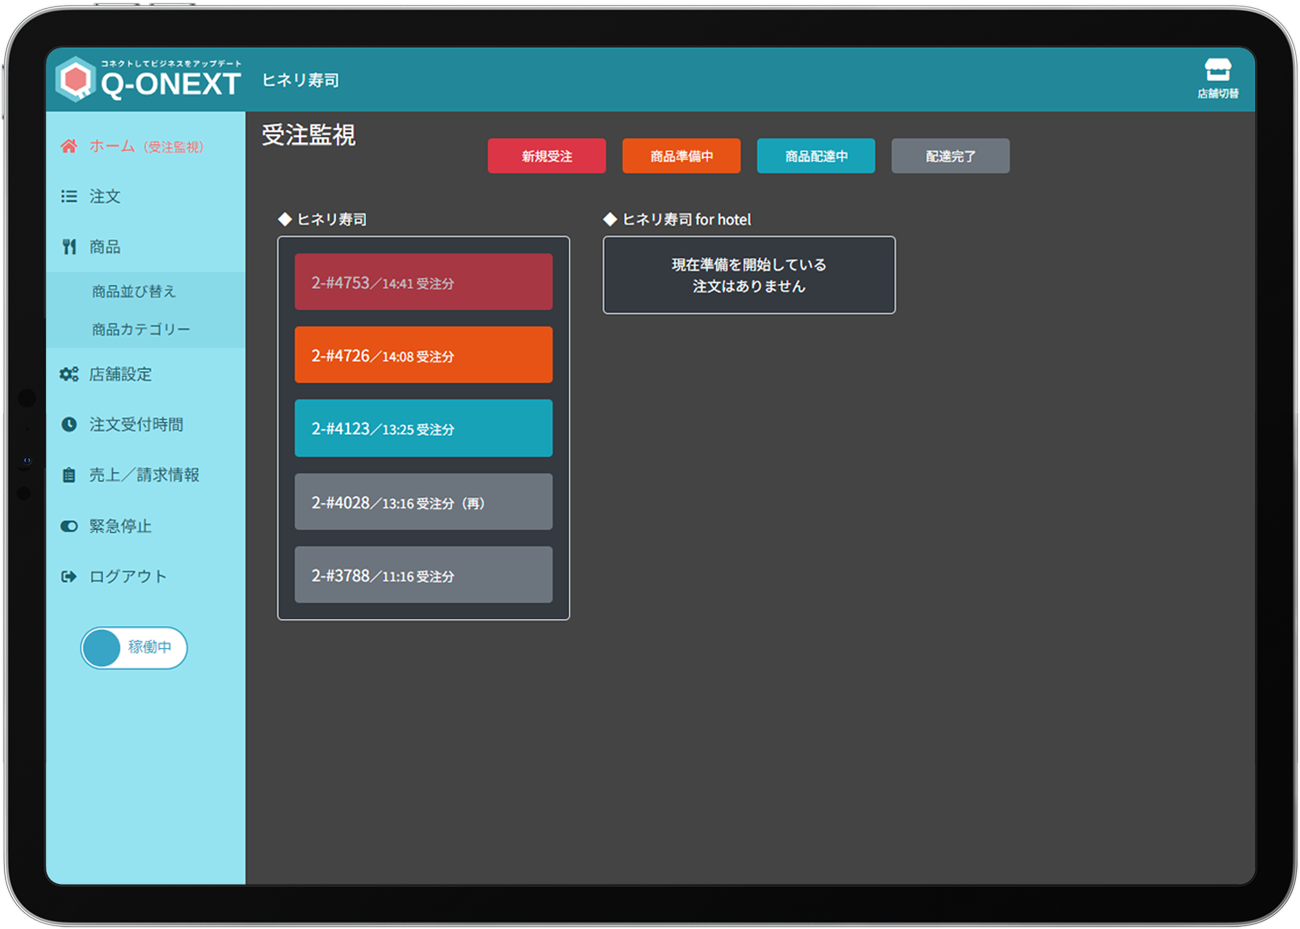Filter by 新規受注 red button
The image size is (1300, 929).
pos(546,156)
